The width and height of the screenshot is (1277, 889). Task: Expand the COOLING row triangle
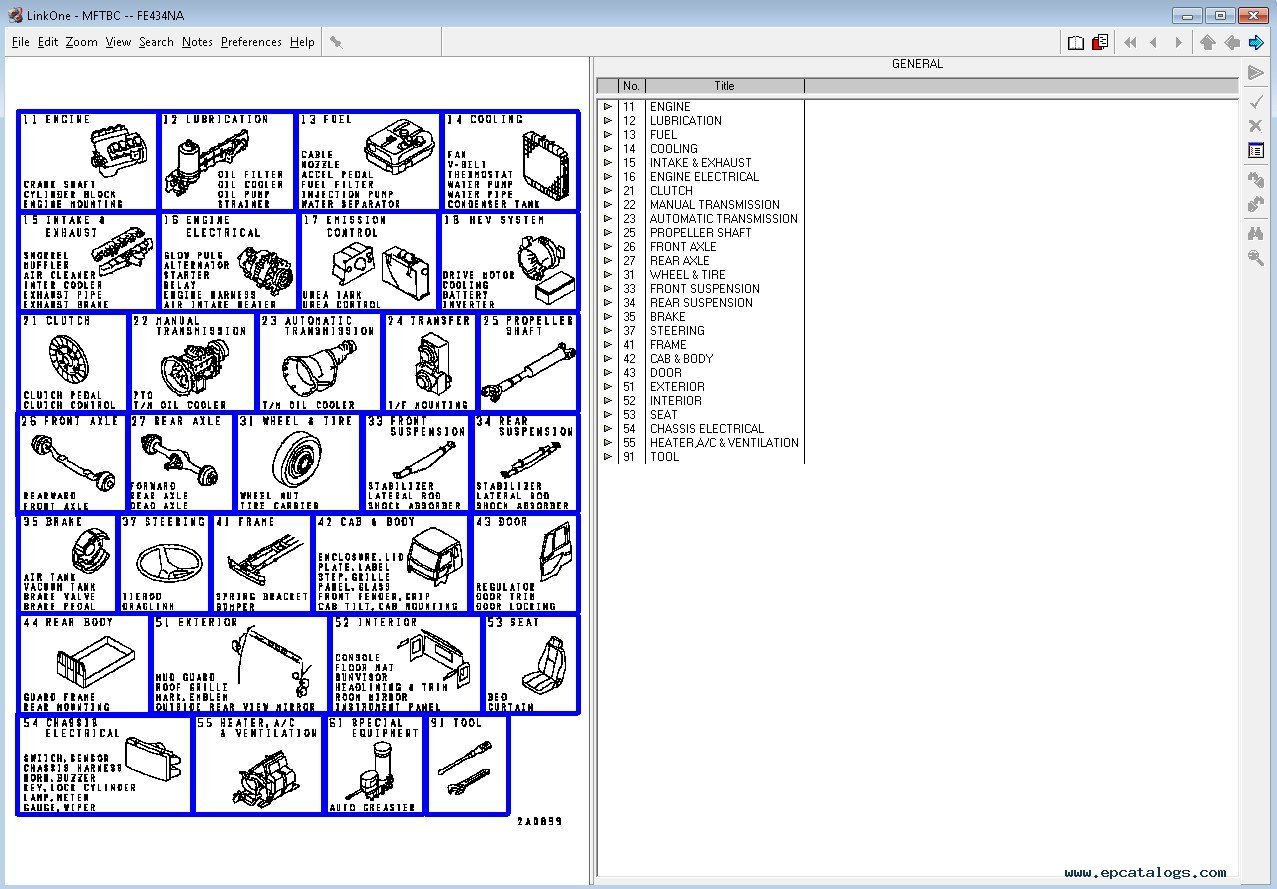(607, 149)
